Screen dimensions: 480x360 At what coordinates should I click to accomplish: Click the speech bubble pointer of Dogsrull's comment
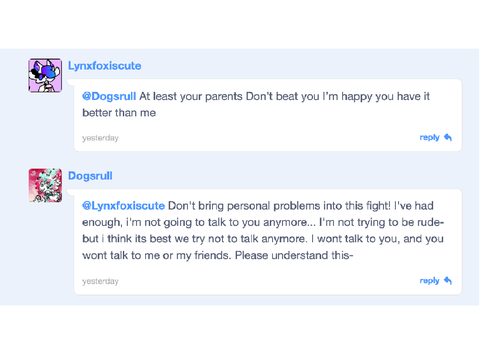[71, 192]
